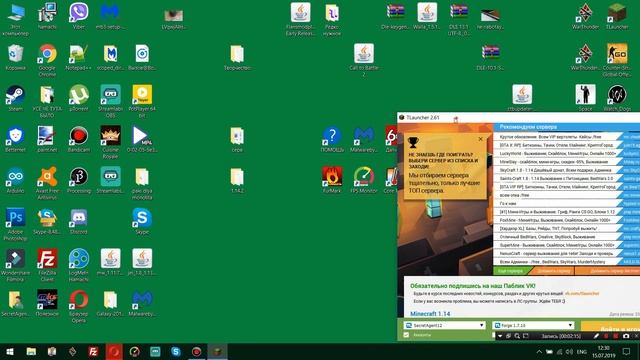Stop recording with the Bandicam red button
640x360 pixels.
[x=615, y=336]
